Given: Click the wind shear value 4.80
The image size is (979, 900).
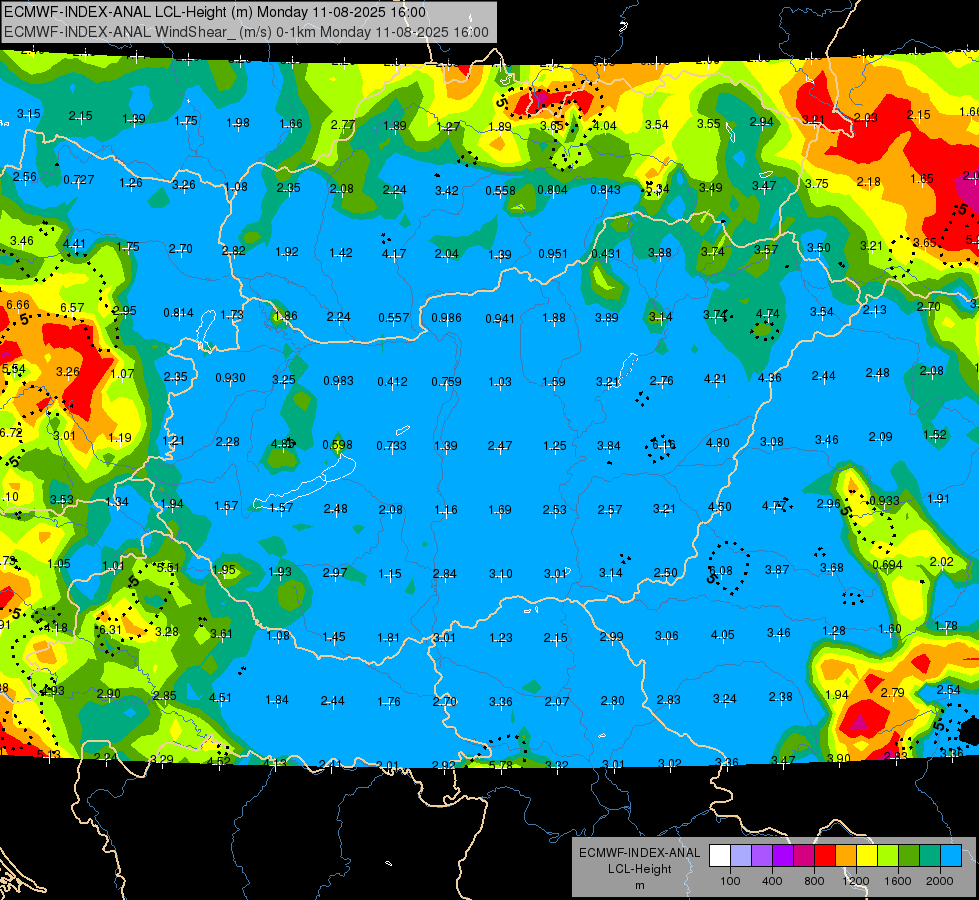Looking at the screenshot, I should 717,443.
